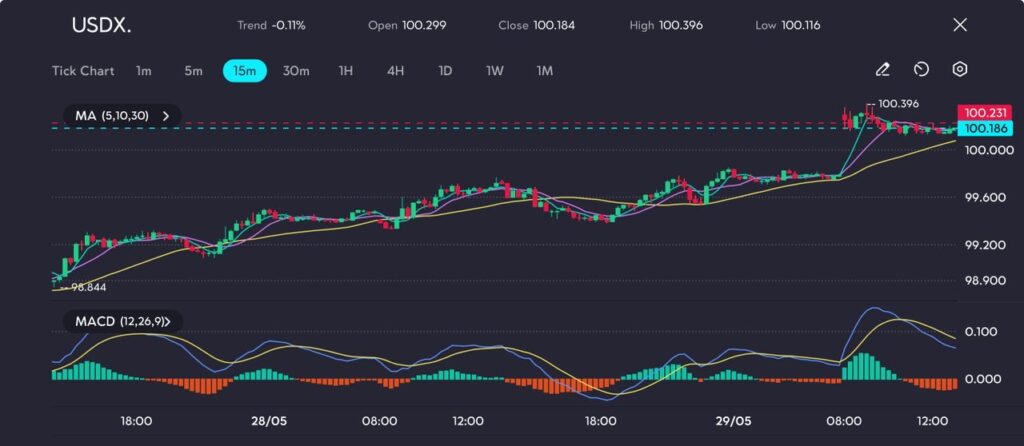
Task: Switch to 30m timeframe
Action: [296, 71]
